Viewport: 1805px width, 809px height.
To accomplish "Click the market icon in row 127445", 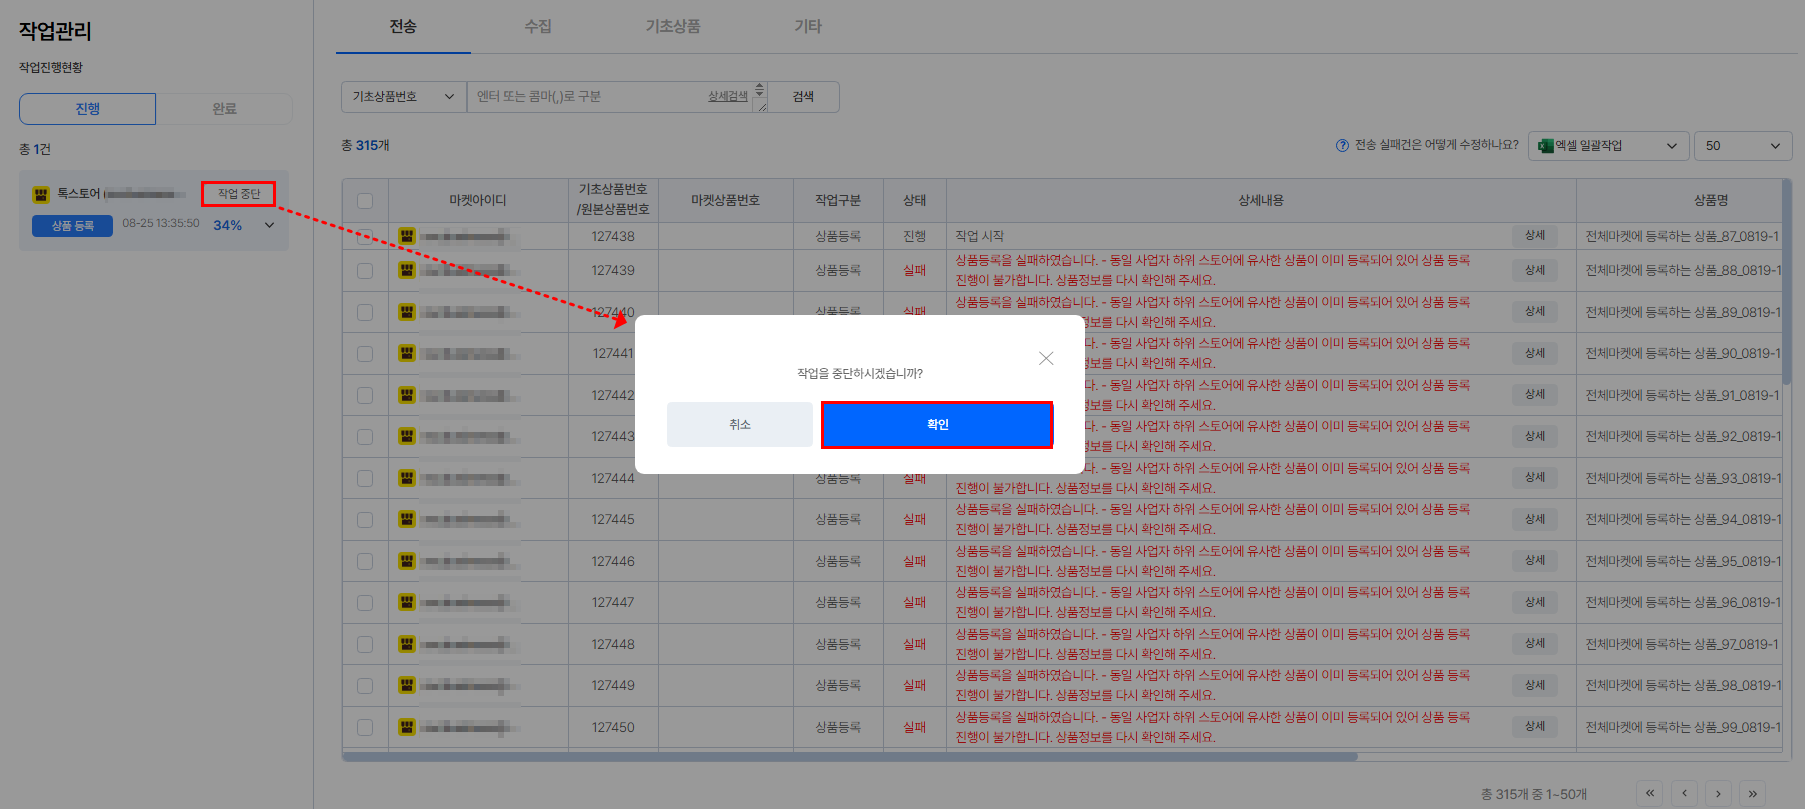I will (x=407, y=519).
